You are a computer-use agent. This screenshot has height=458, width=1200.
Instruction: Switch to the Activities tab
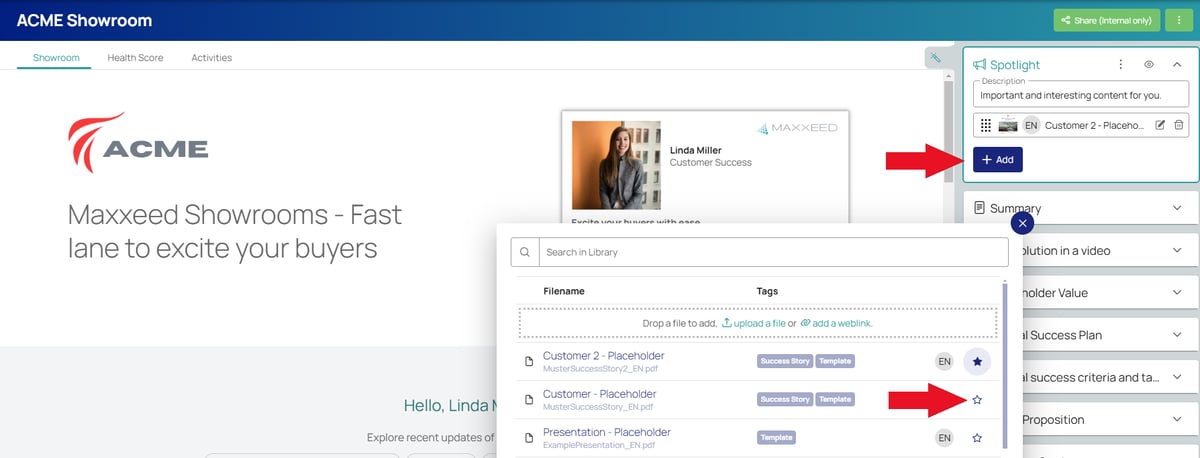(x=211, y=58)
